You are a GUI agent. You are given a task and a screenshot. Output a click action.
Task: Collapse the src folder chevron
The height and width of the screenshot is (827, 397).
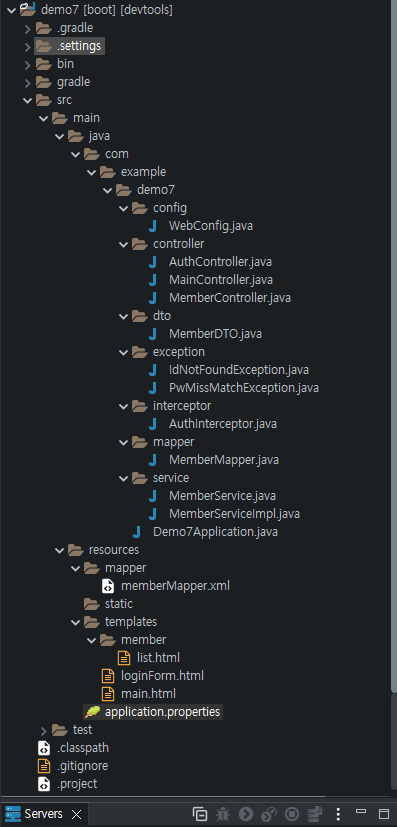tap(27, 100)
